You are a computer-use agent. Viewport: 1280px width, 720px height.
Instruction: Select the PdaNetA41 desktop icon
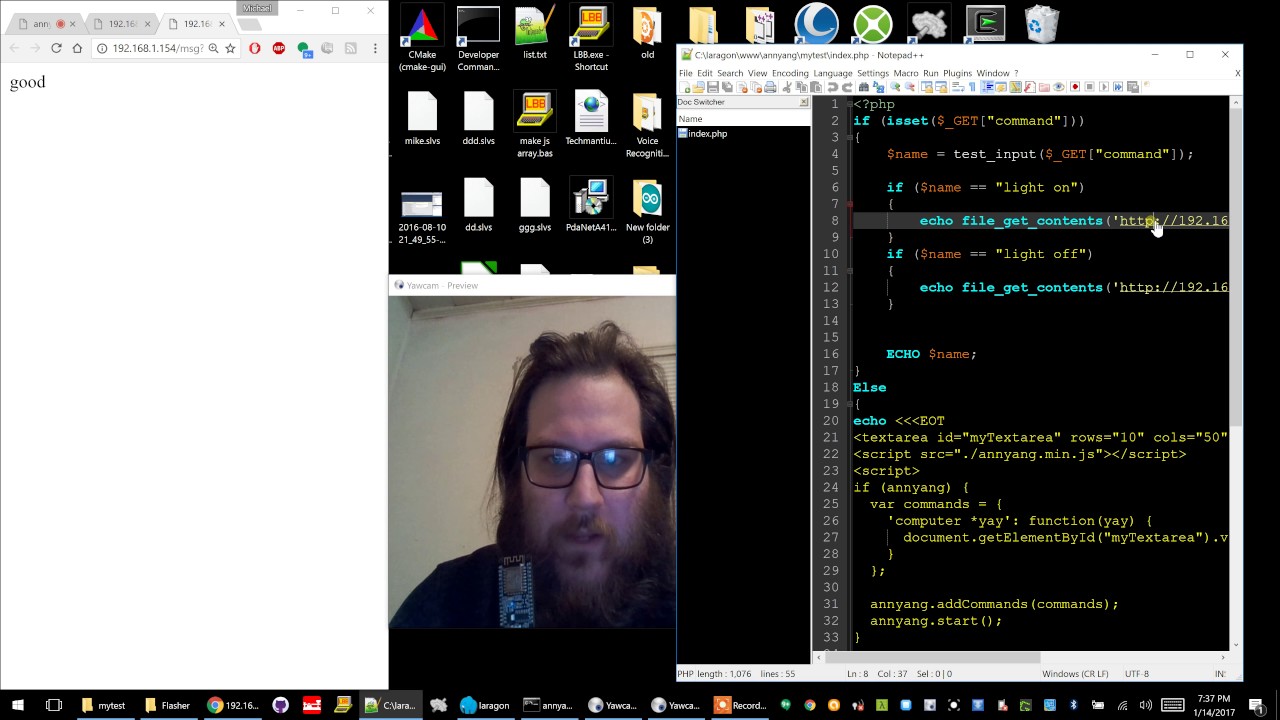click(591, 206)
